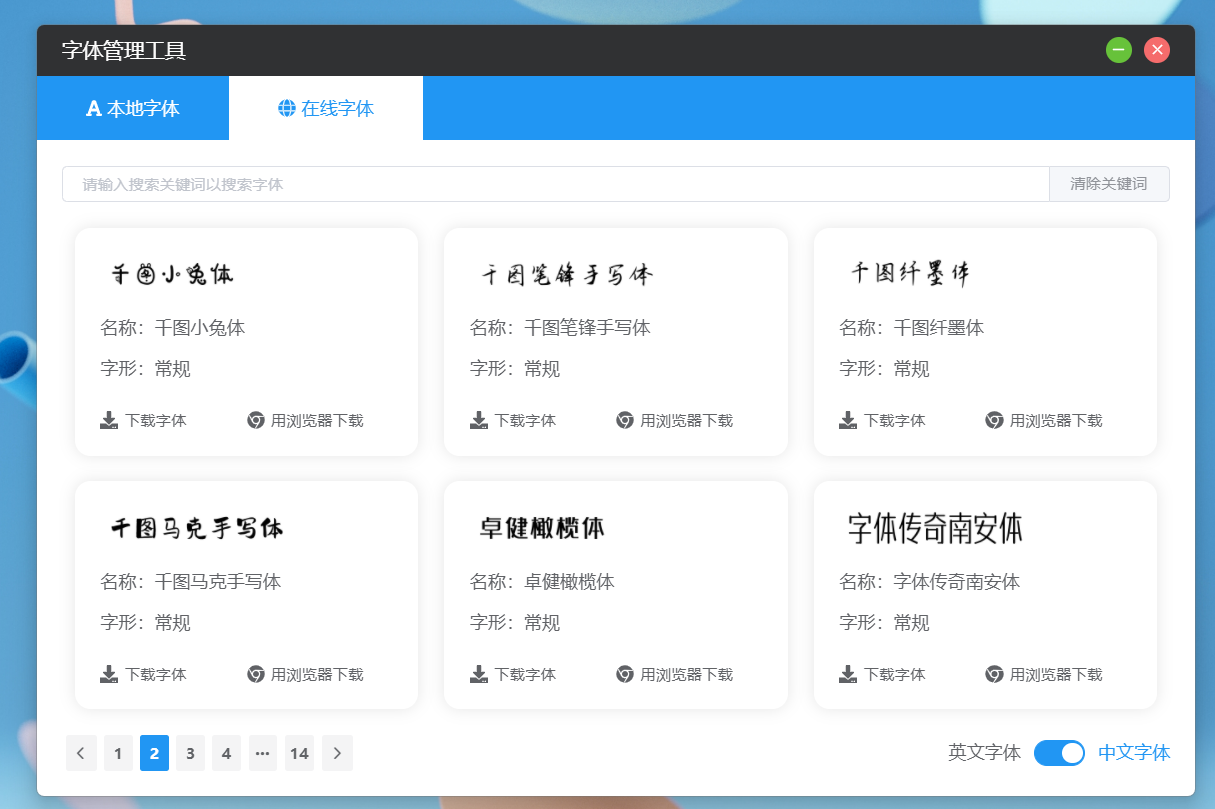Click 千图笔锋手写体 font preview image
Image resolution: width=1215 pixels, height=809 pixels.
point(566,274)
